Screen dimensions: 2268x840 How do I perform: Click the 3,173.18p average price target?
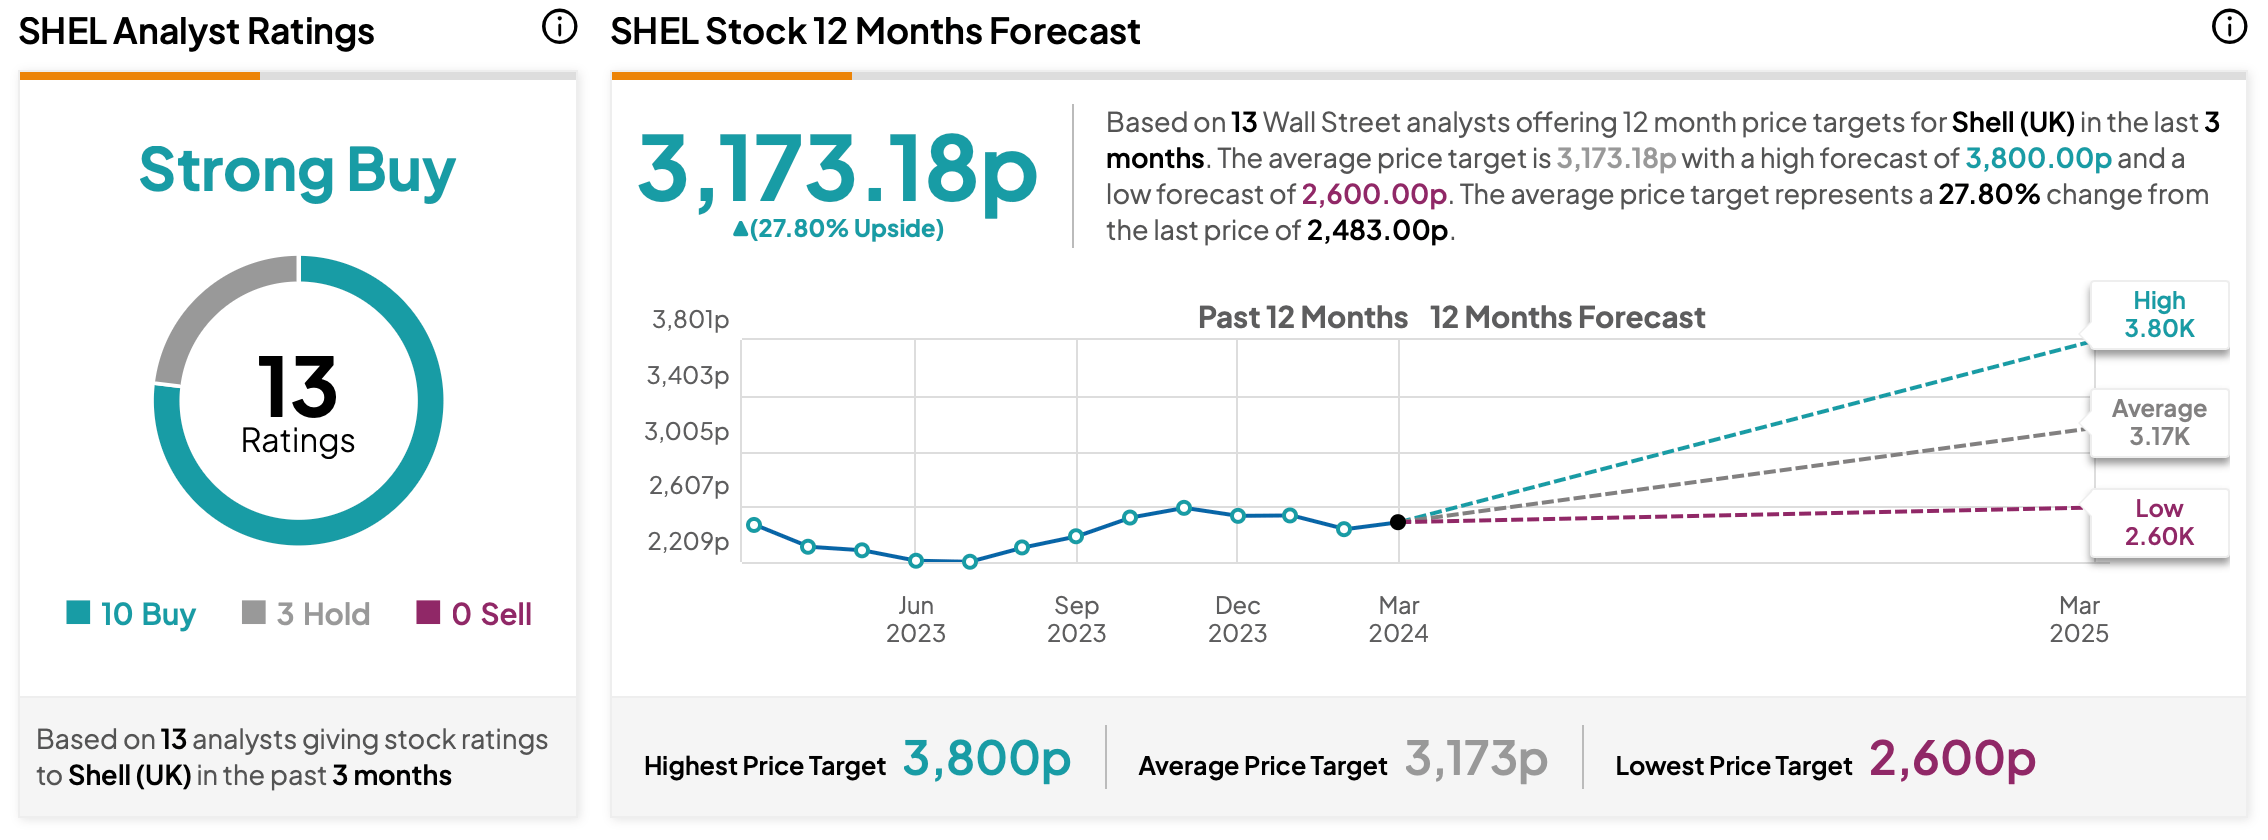point(838,170)
